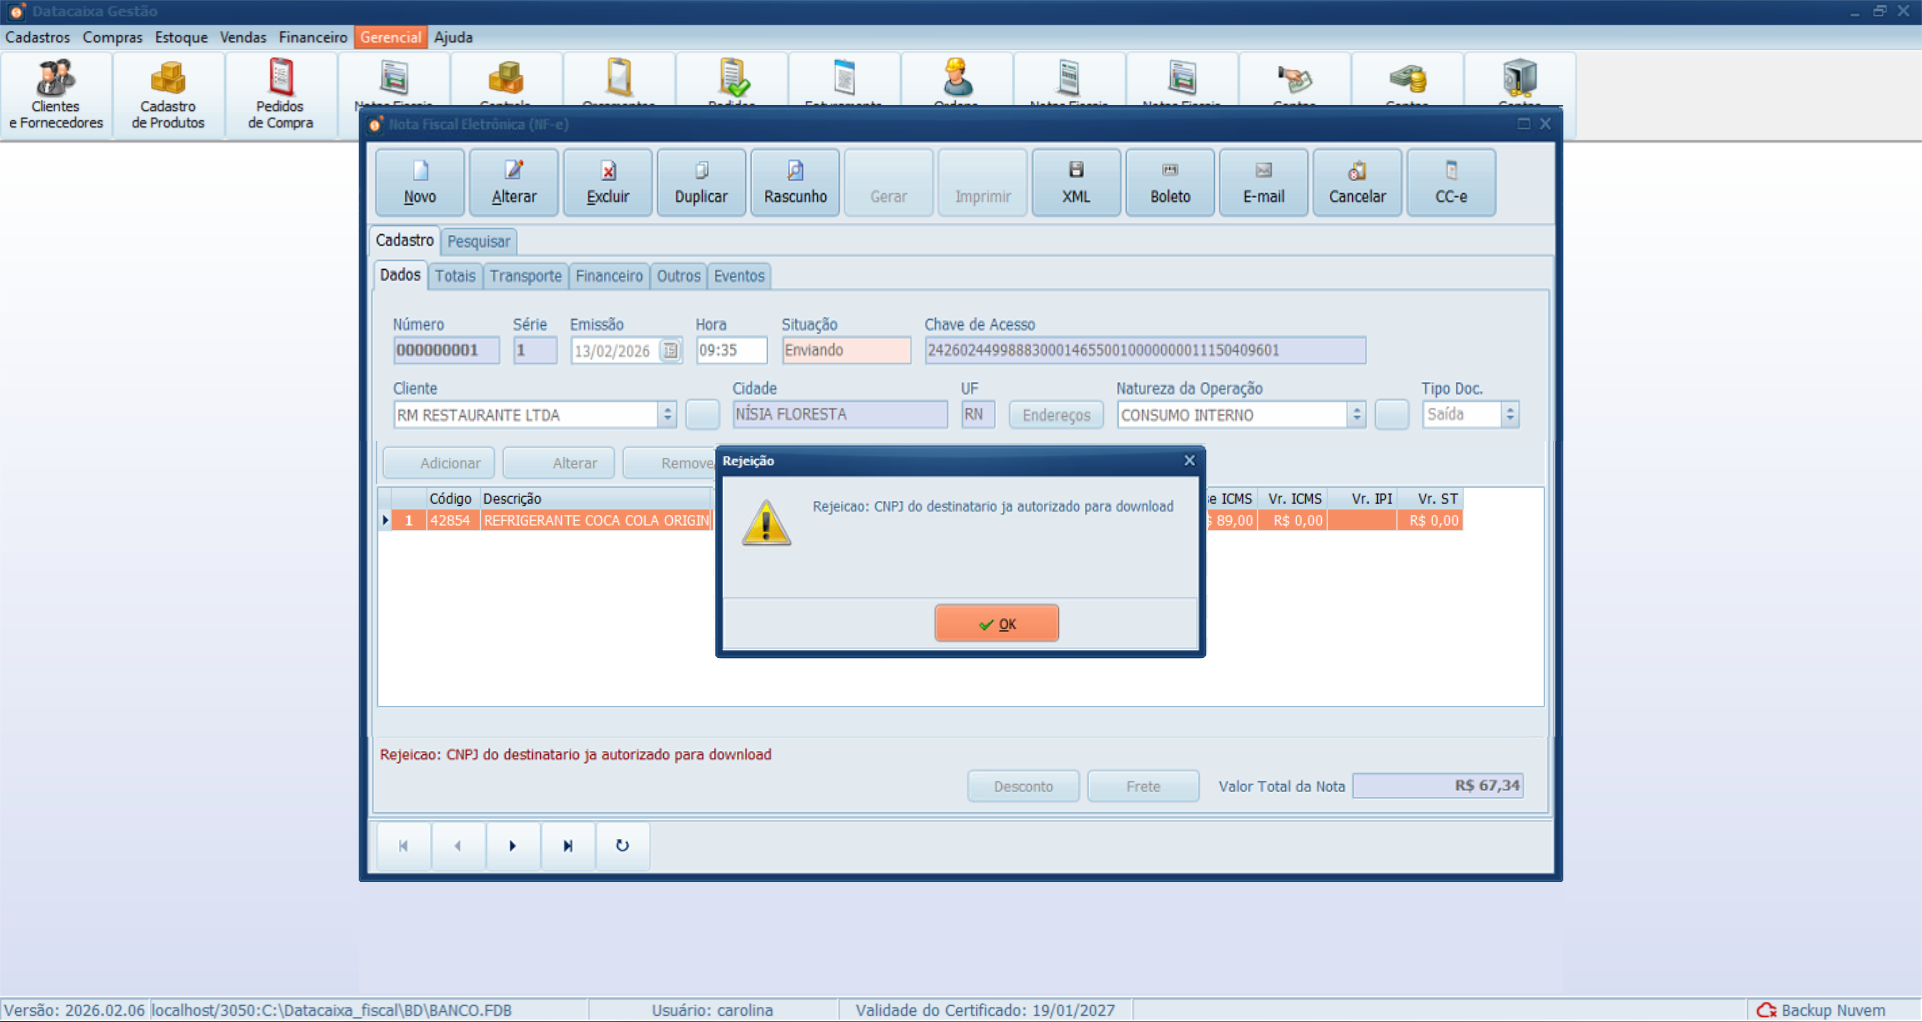Click the Novo toolbar button
This screenshot has height=1022, width=1922.
pos(420,182)
